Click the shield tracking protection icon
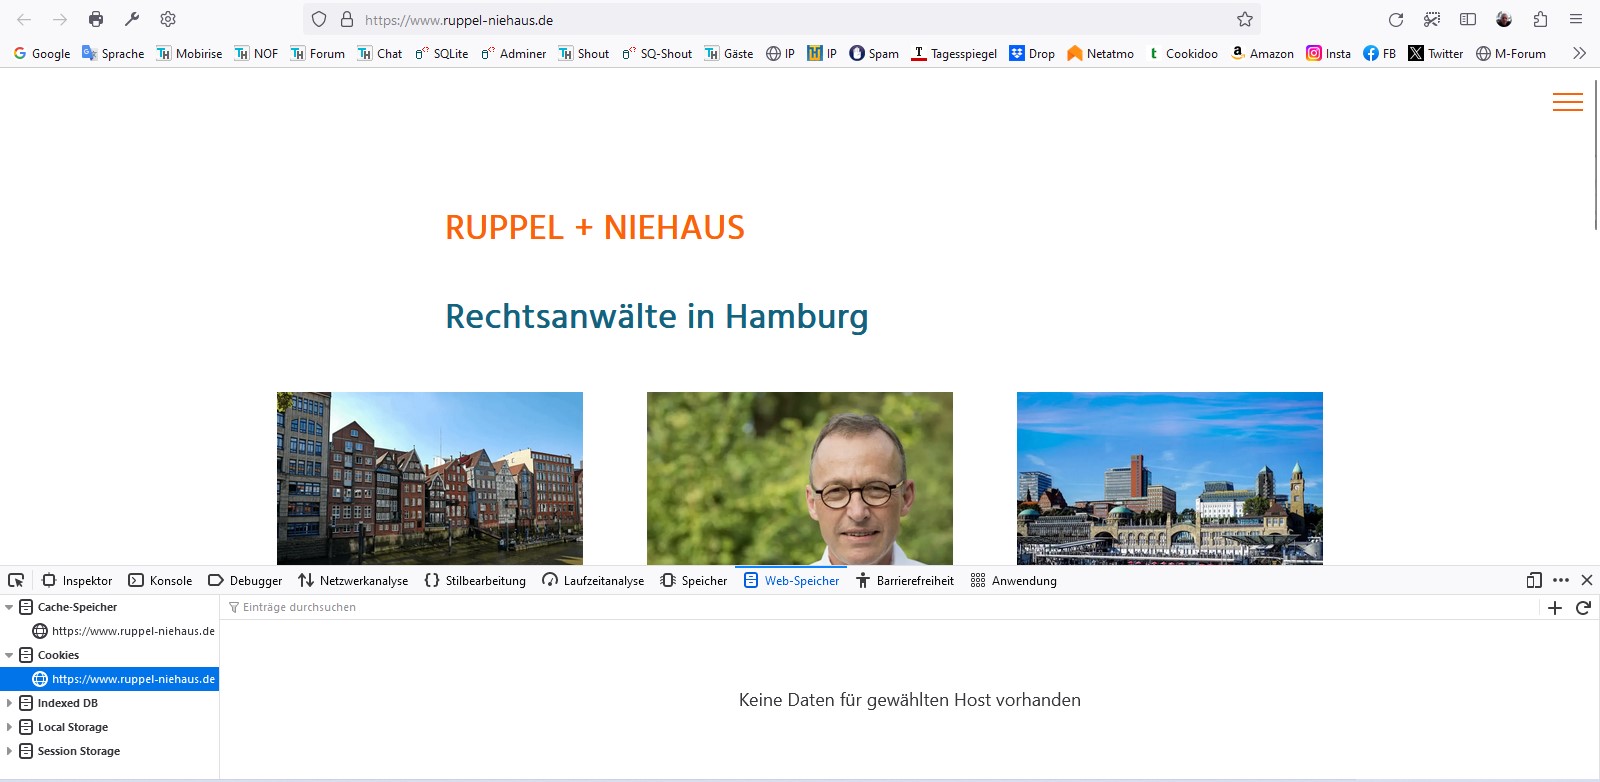The height and width of the screenshot is (782, 1600). [x=319, y=19]
